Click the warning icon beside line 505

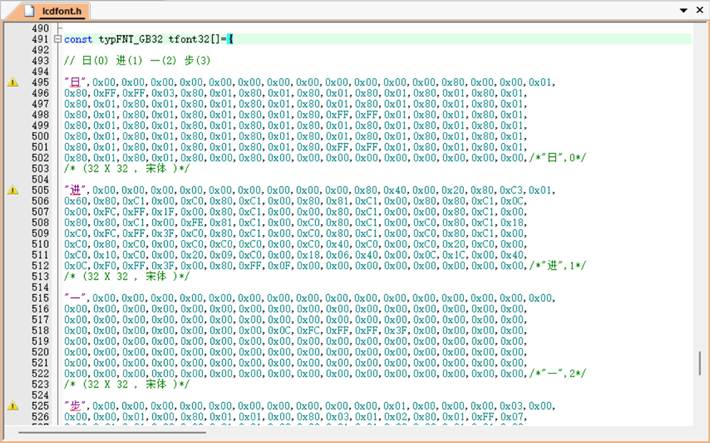pos(13,189)
